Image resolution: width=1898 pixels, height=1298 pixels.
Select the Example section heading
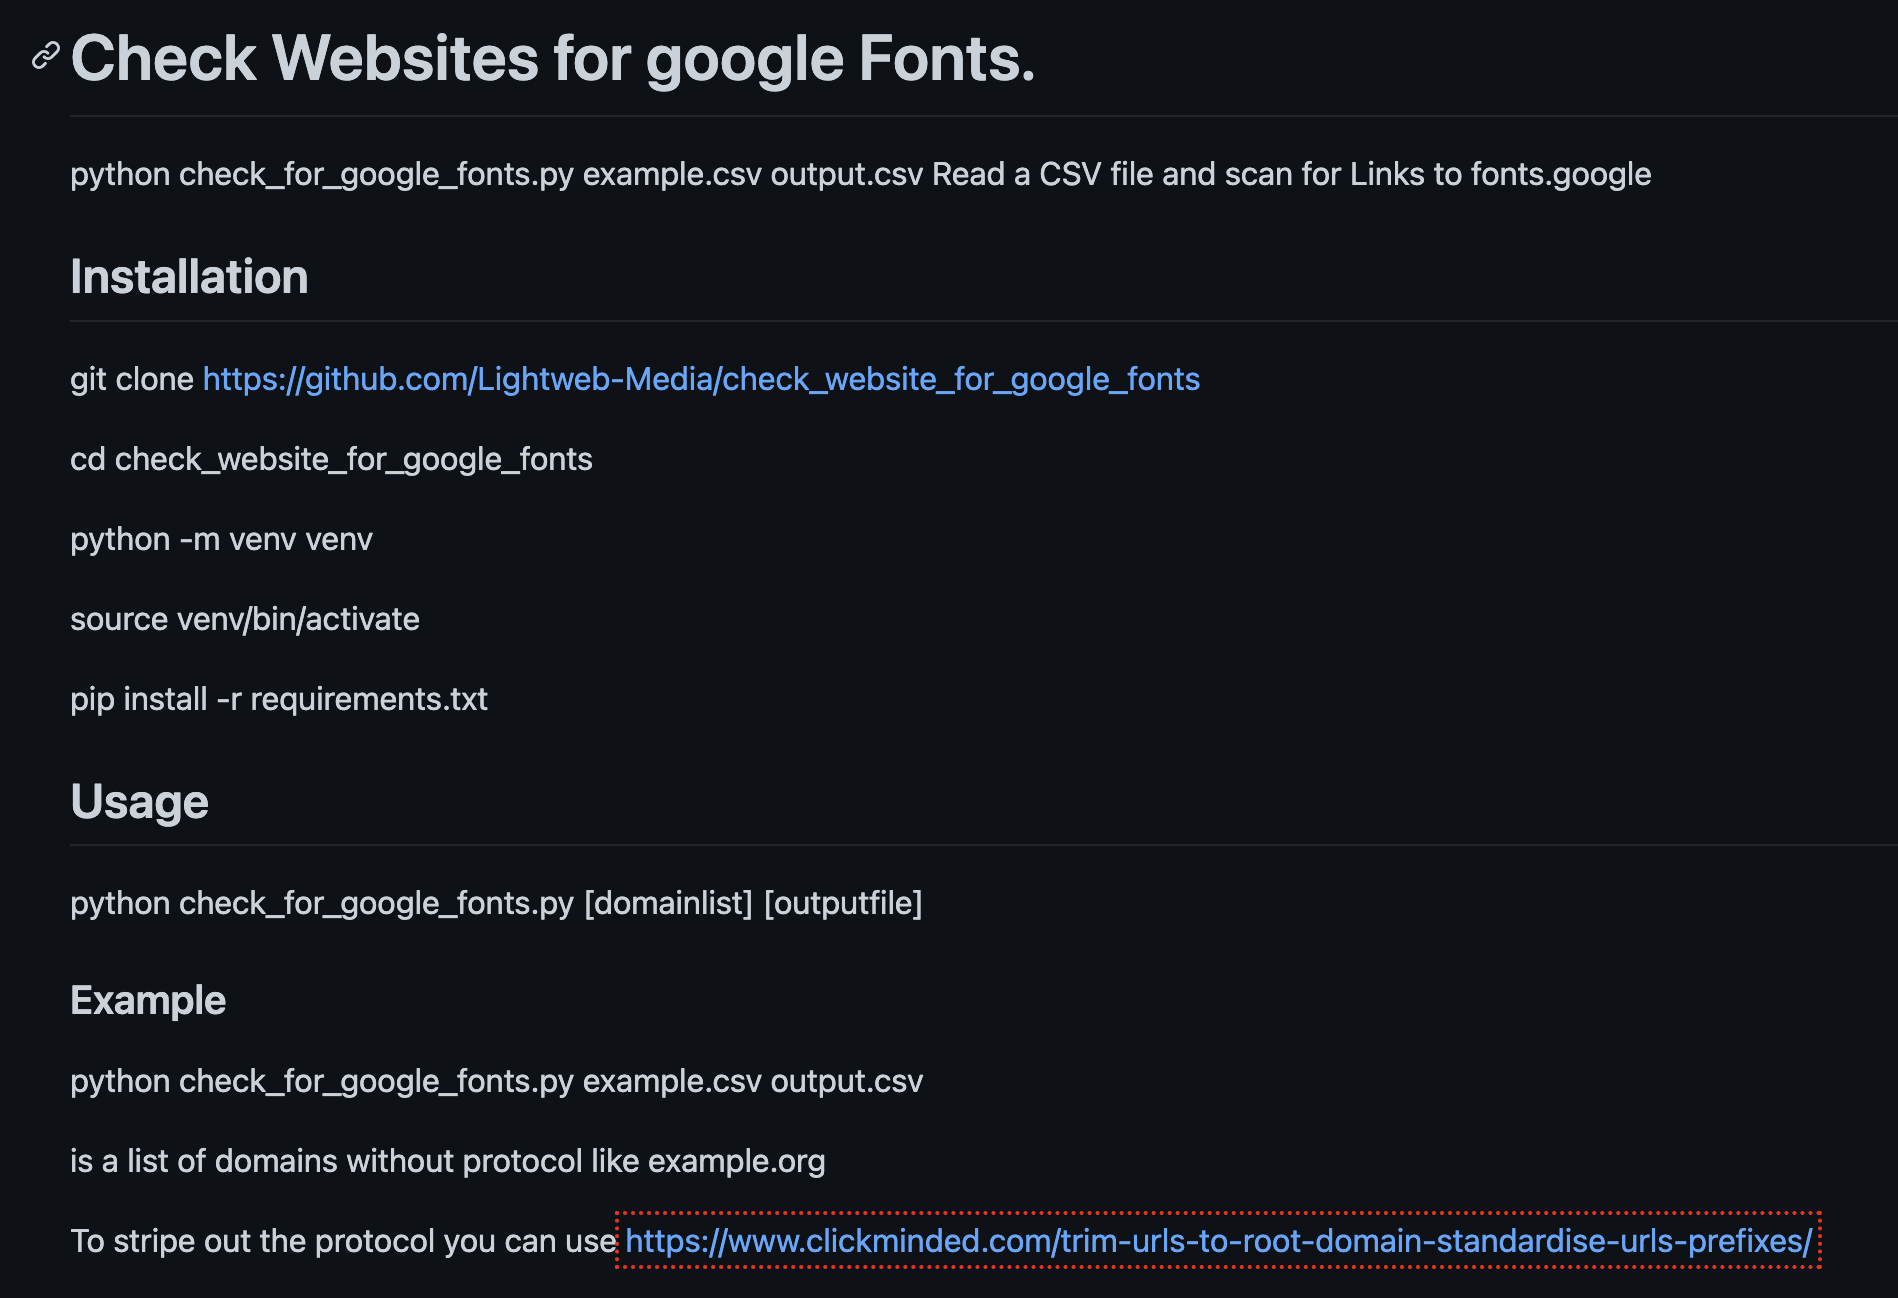coord(148,999)
